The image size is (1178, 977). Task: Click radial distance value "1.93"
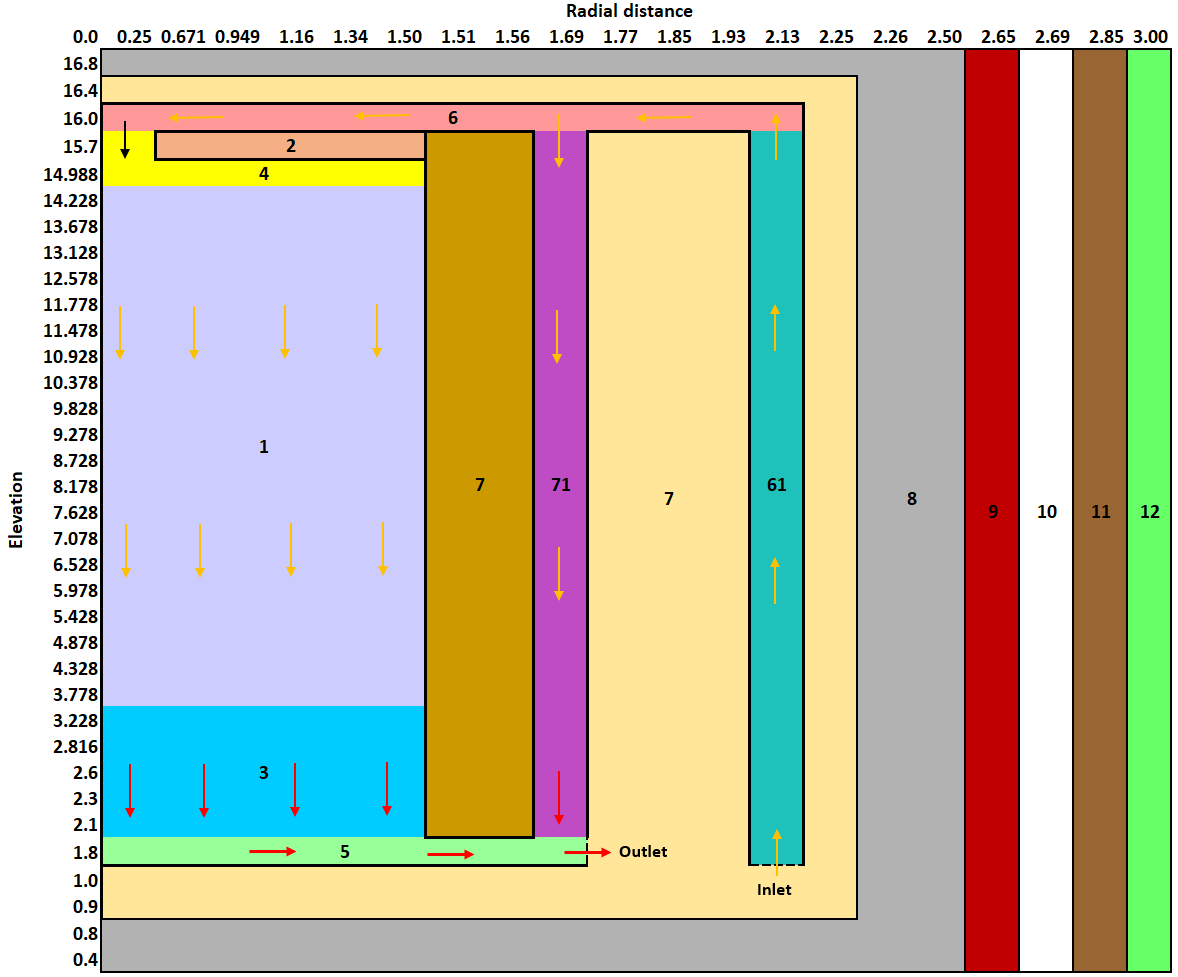point(729,37)
